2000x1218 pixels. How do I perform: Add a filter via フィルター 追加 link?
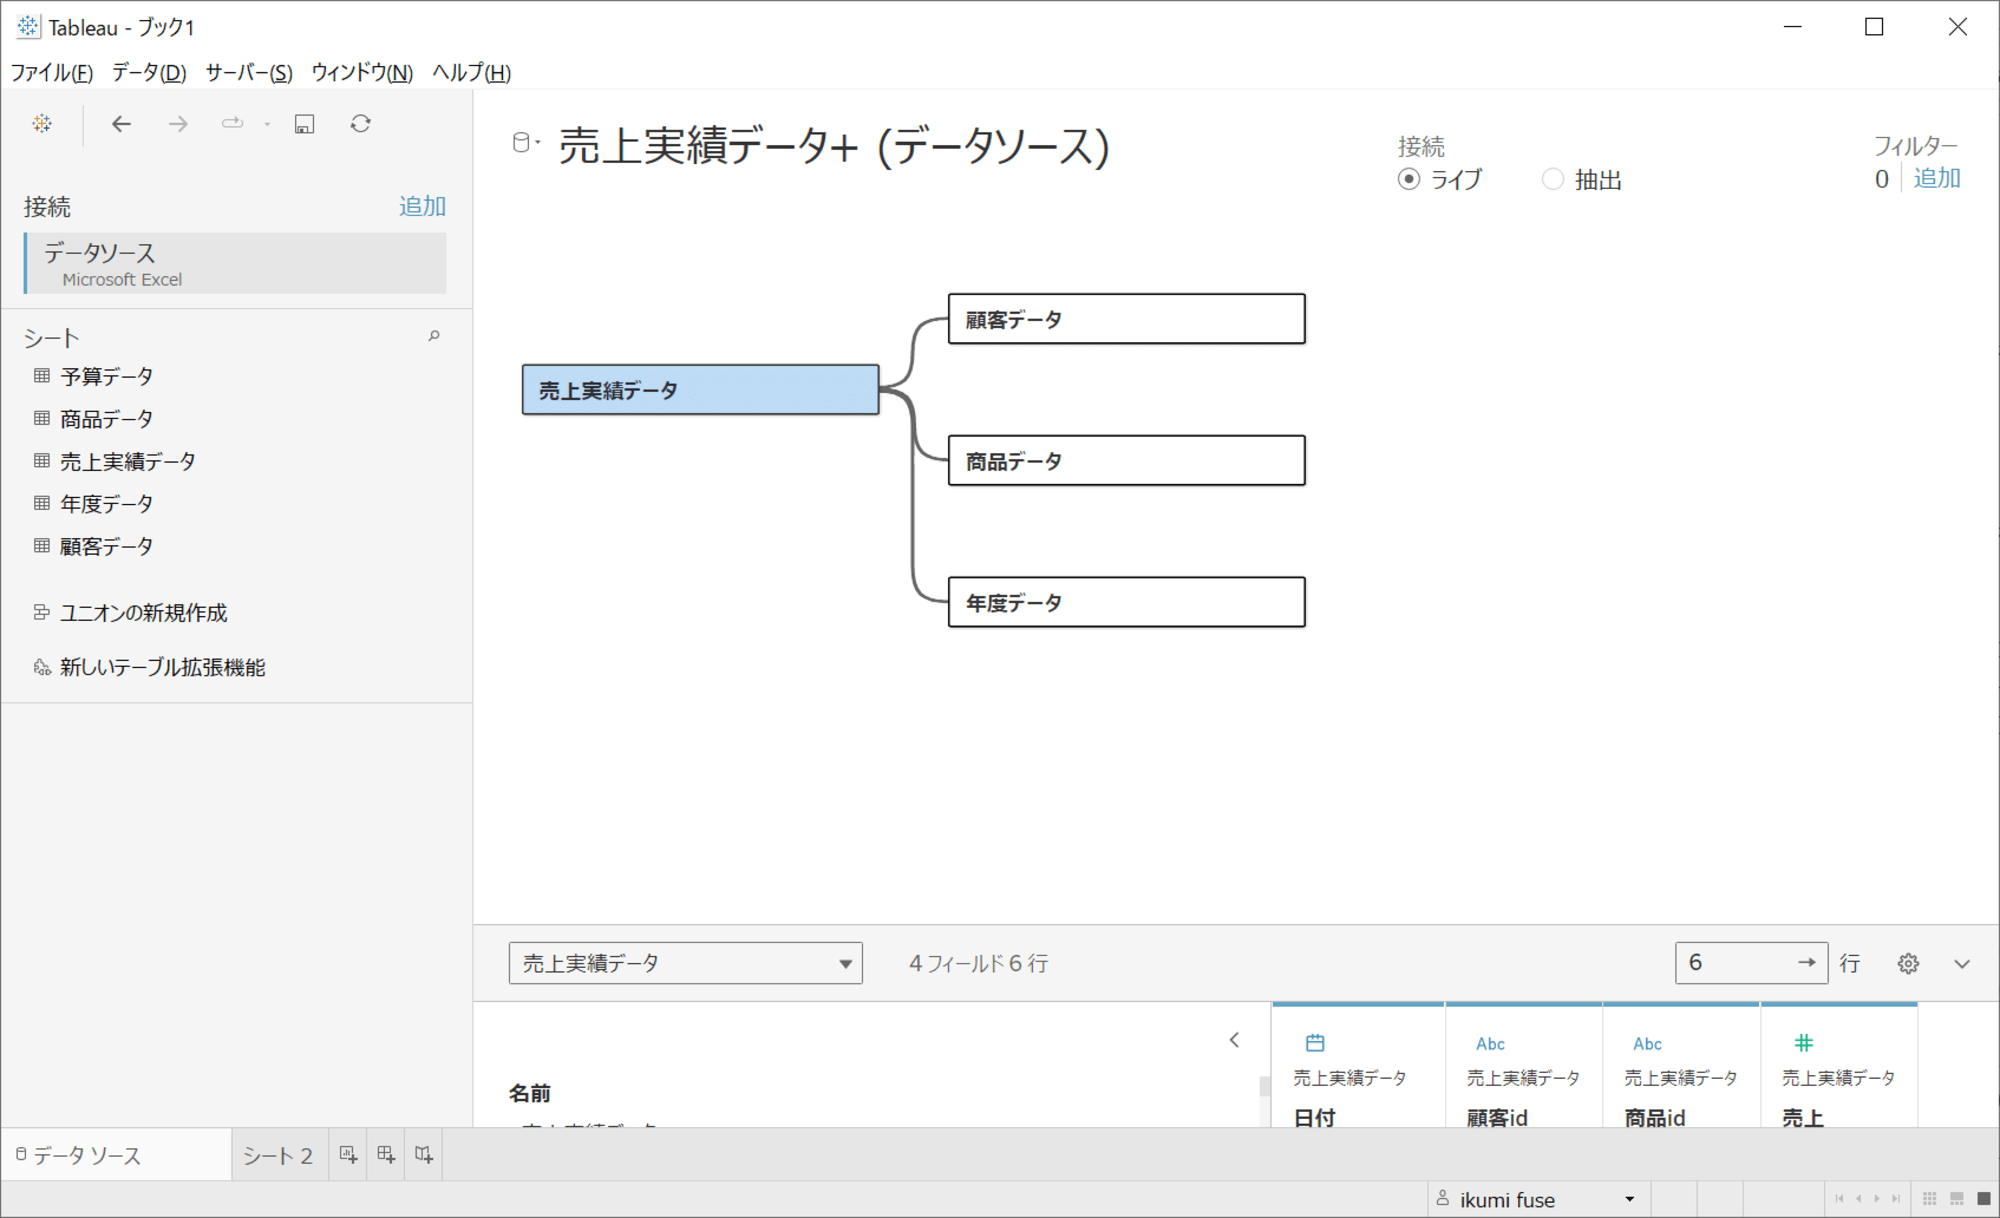click(x=1937, y=178)
